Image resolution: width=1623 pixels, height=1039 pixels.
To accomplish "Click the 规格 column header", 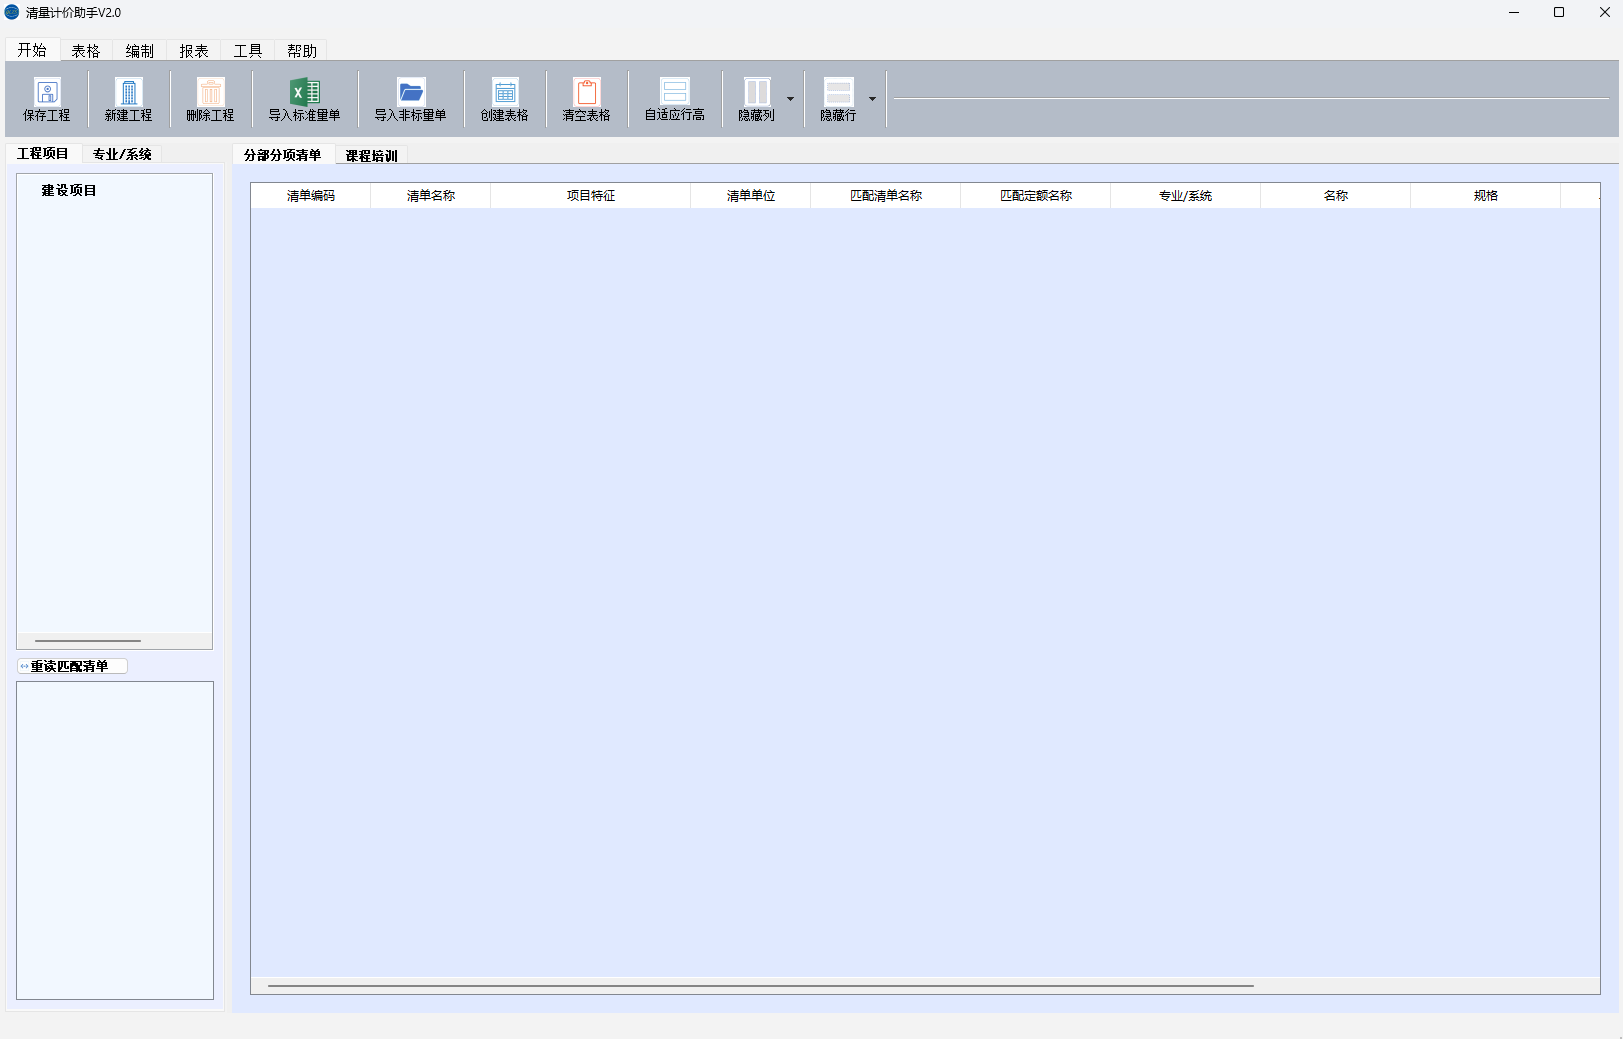I will click(1486, 196).
